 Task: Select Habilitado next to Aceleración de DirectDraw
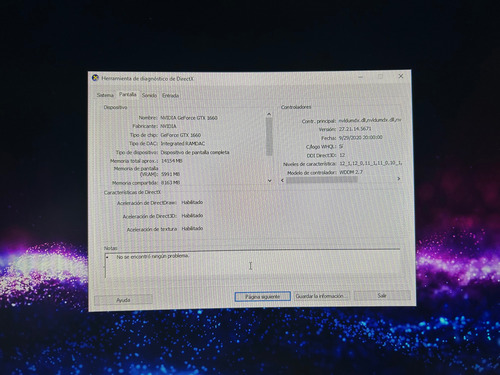click(192, 202)
